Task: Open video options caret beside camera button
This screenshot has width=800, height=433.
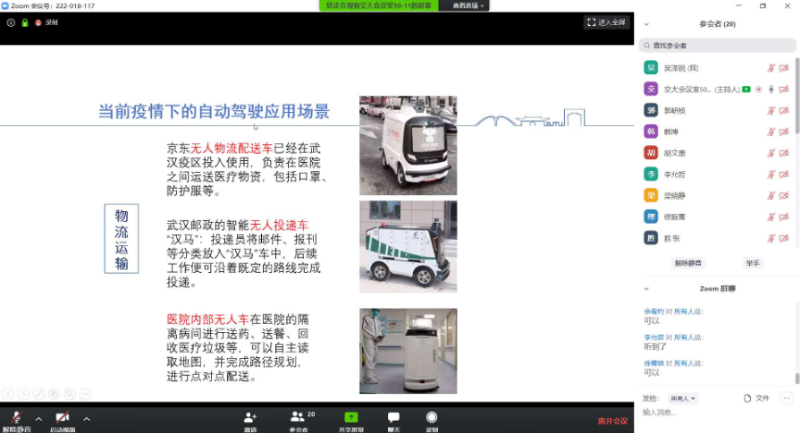Action: tap(87, 419)
